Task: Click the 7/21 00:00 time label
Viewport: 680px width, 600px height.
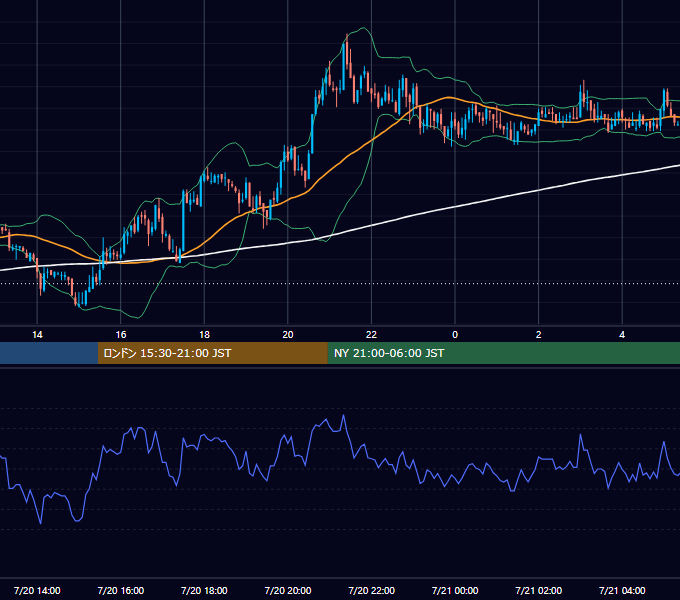Action: (455, 590)
